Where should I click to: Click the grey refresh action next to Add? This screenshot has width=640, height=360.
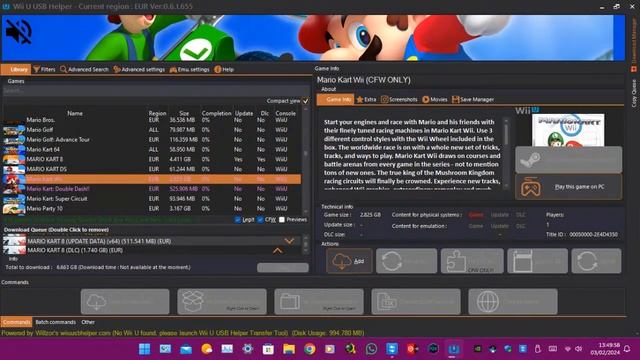pos(406,261)
